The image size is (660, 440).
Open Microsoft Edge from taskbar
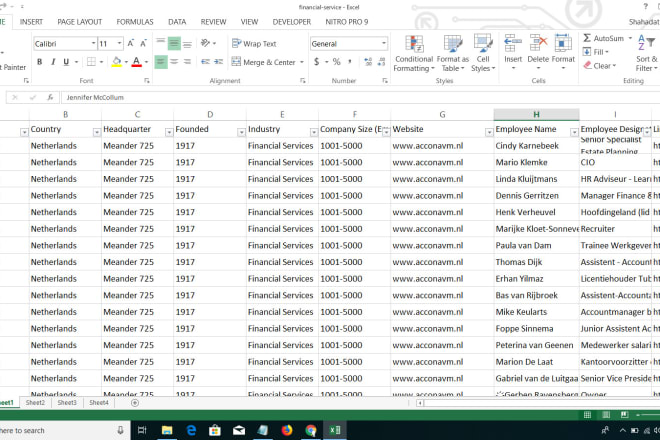[x=191, y=430]
